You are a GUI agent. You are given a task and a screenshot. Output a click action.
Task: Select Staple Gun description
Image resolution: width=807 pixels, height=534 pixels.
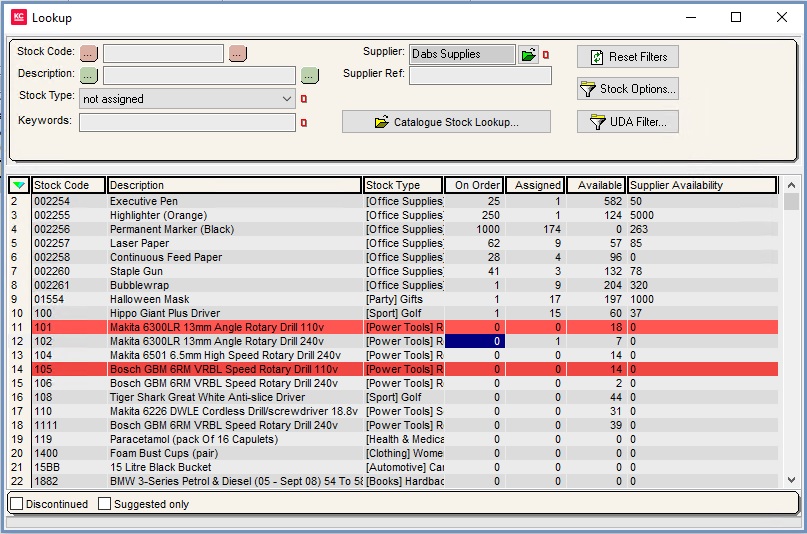136,271
